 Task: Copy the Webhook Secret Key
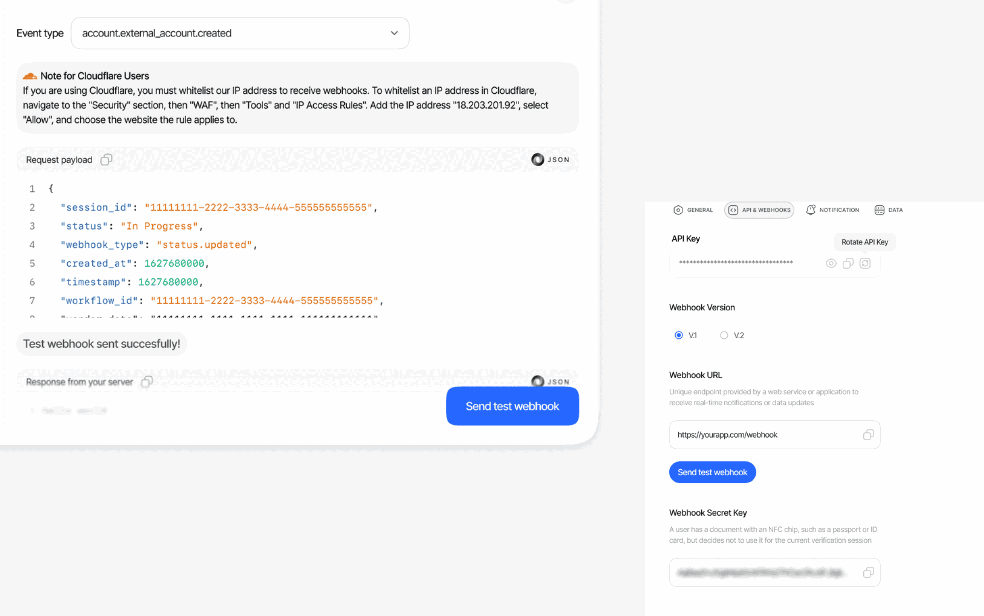click(868, 573)
